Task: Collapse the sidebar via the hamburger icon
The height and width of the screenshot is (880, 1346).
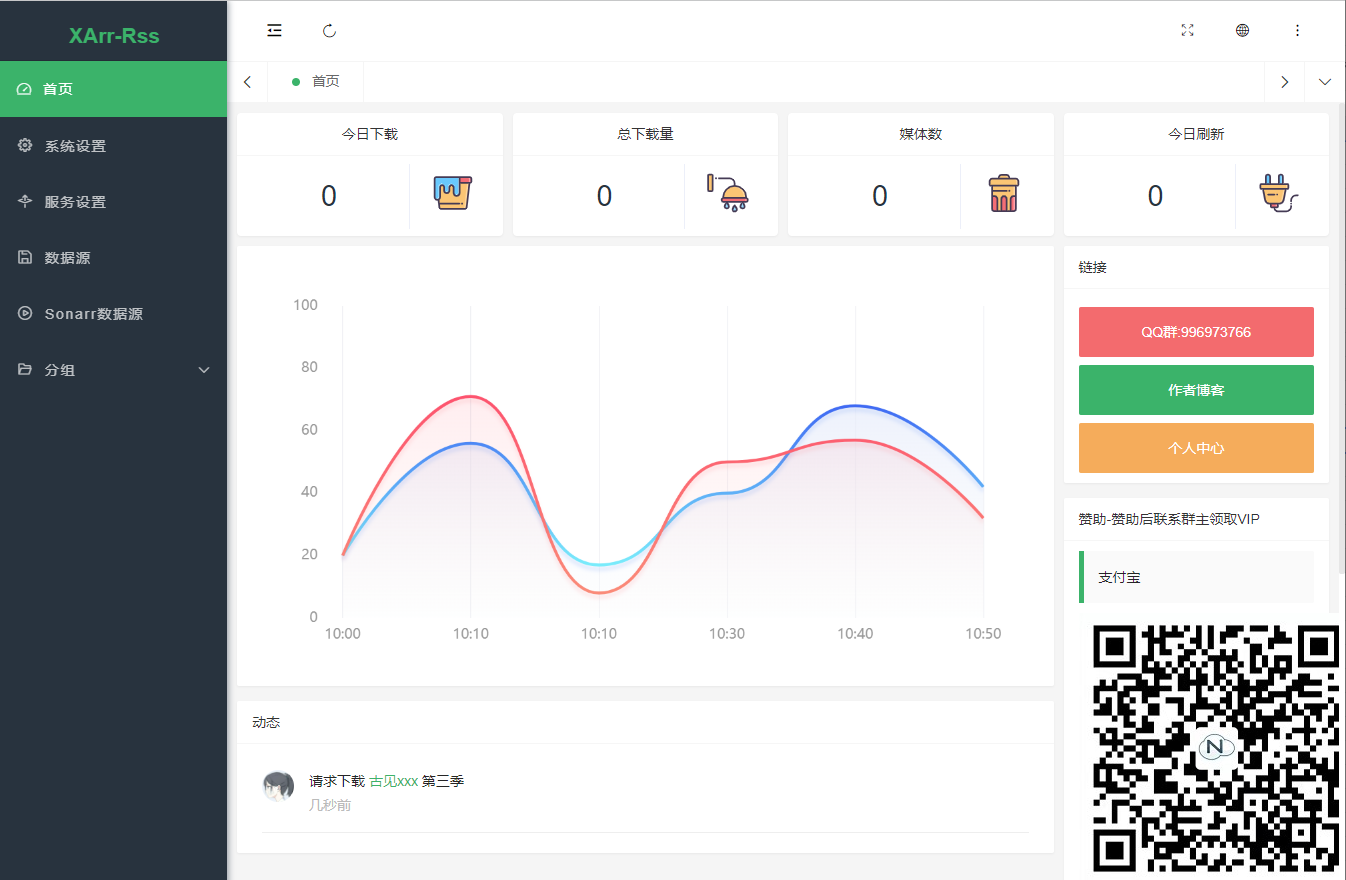Action: (274, 30)
